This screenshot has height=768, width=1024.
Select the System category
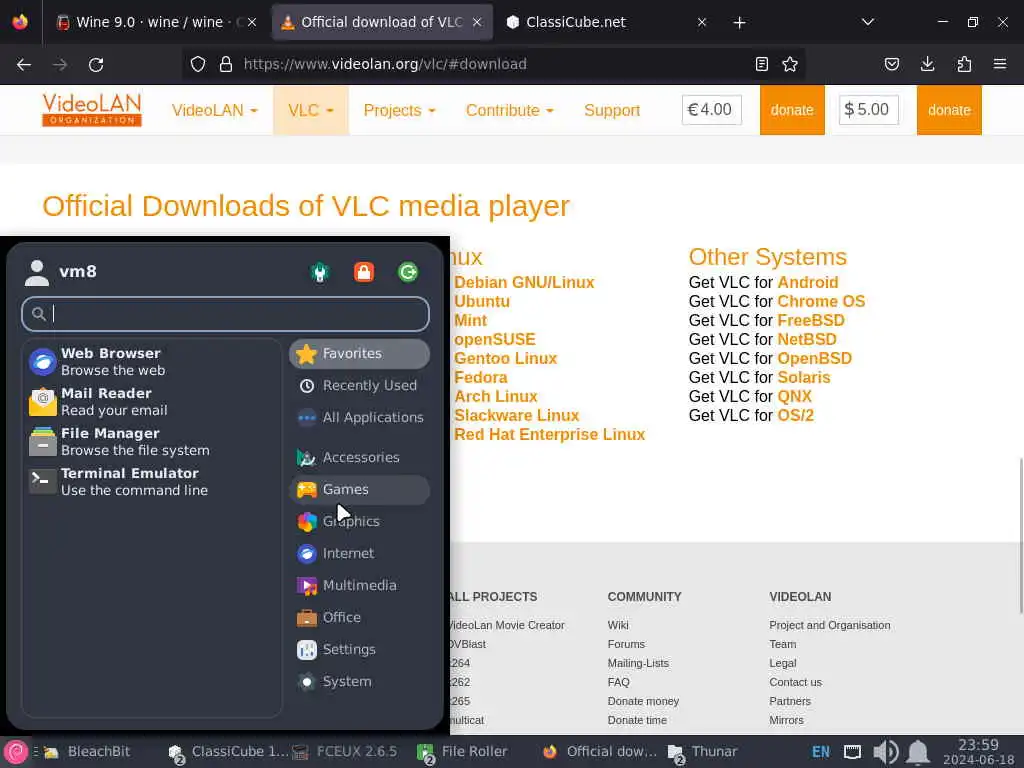[x=359, y=681]
